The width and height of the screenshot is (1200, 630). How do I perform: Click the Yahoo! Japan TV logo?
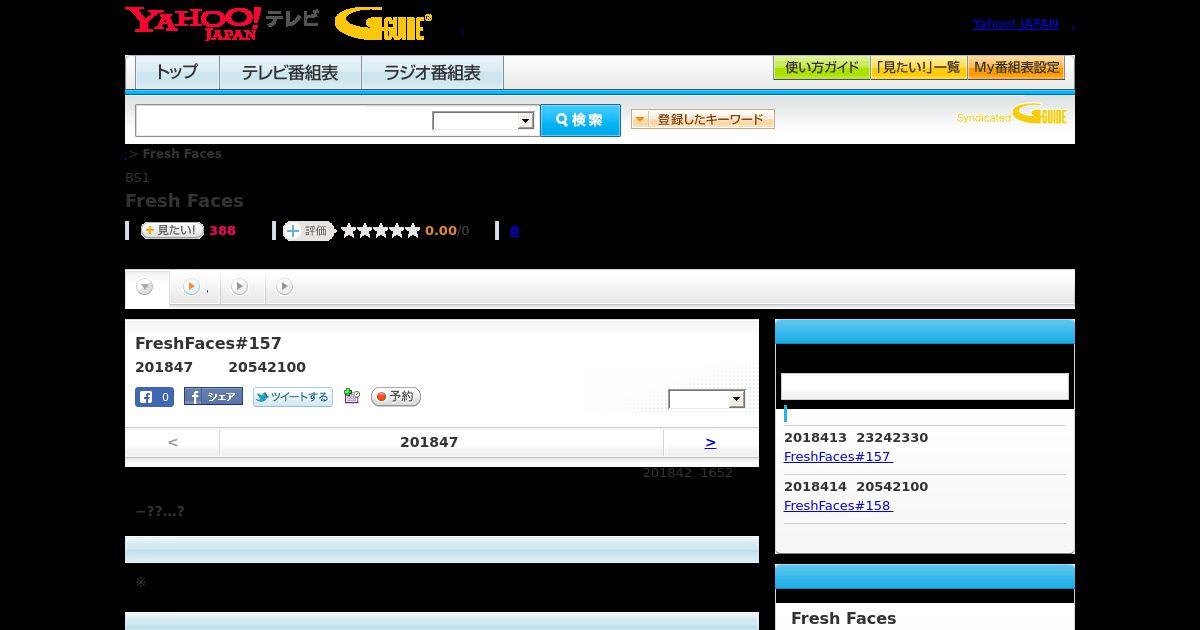click(x=222, y=23)
